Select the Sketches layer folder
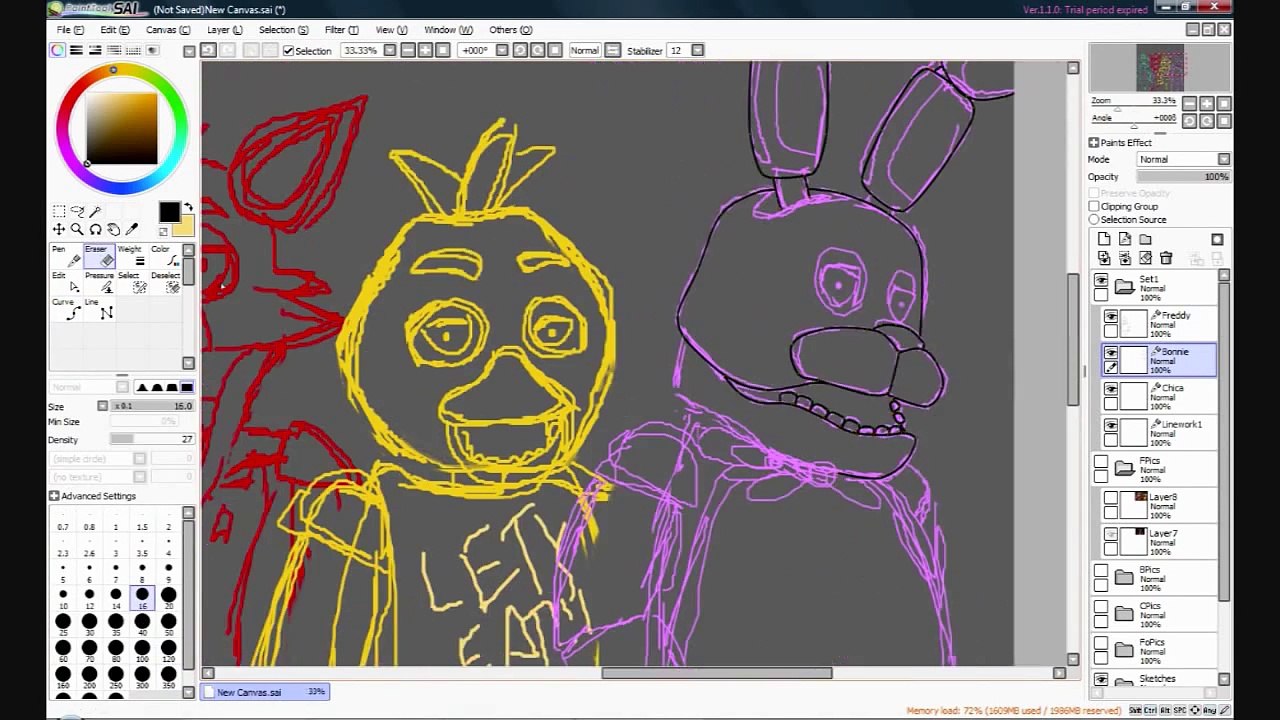 tap(1156, 680)
